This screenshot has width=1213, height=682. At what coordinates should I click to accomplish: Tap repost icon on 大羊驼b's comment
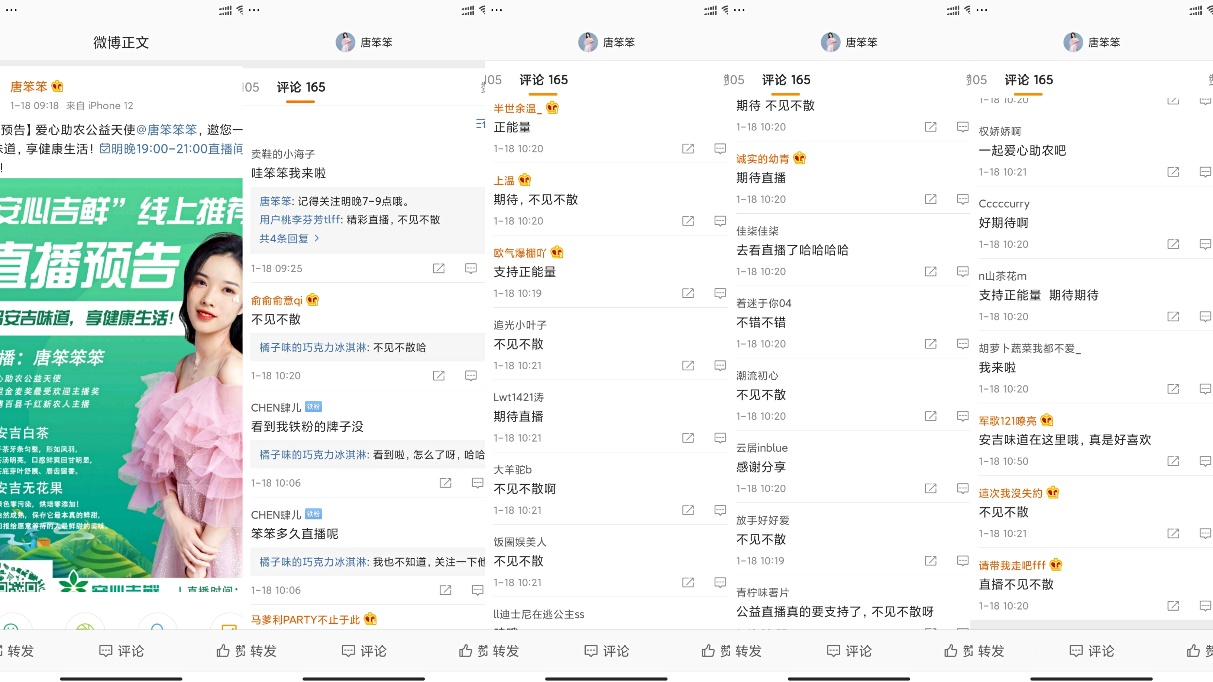[688, 510]
